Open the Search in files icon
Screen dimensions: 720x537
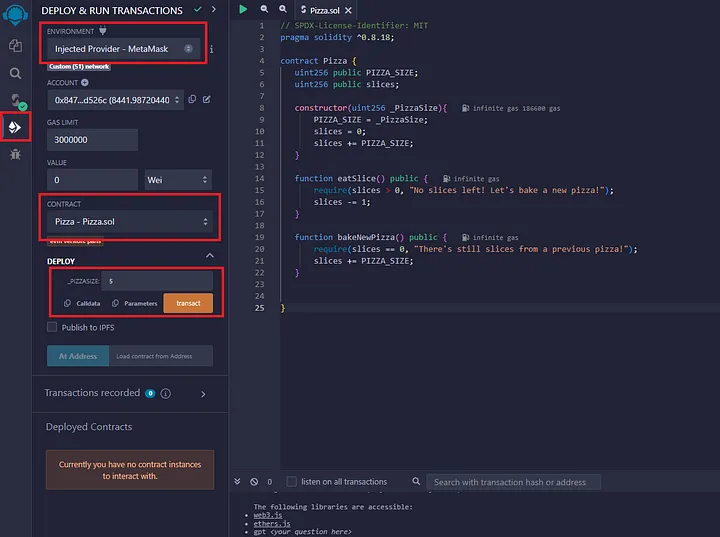tap(15, 73)
